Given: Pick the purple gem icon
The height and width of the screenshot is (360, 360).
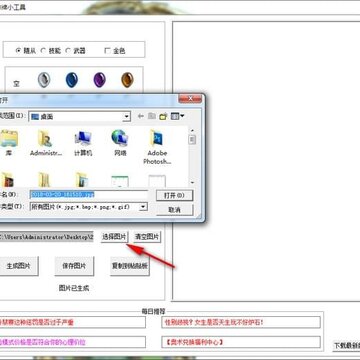Looking at the screenshot, I should point(99,80).
